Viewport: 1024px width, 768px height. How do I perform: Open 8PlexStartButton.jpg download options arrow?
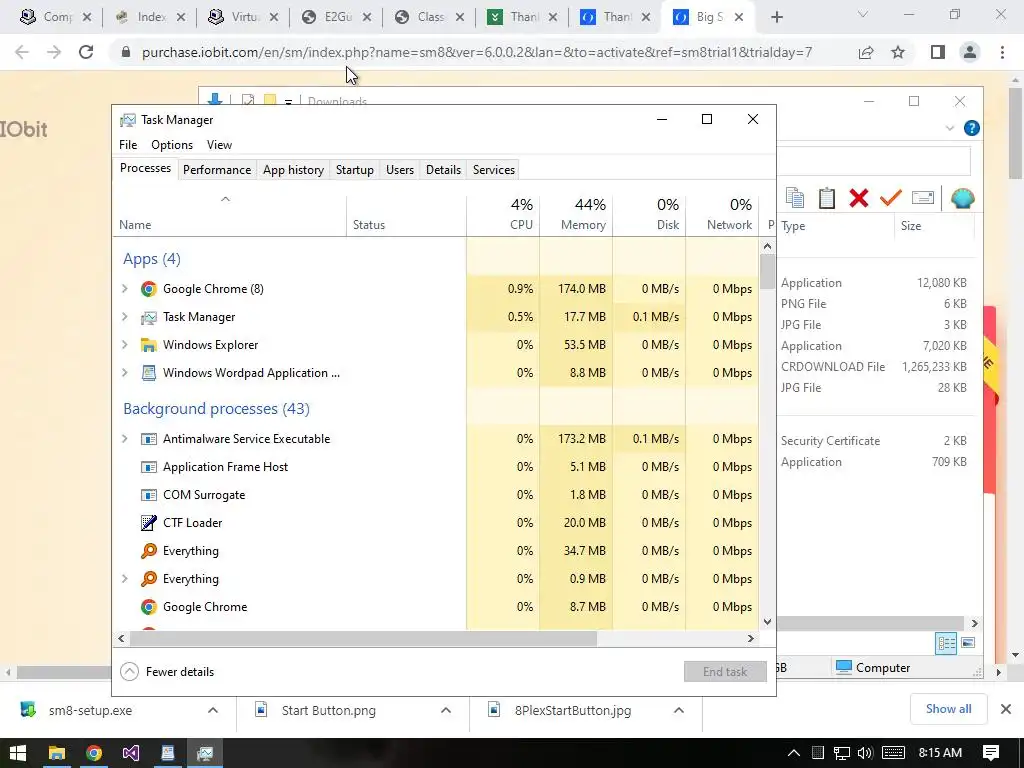click(x=679, y=710)
